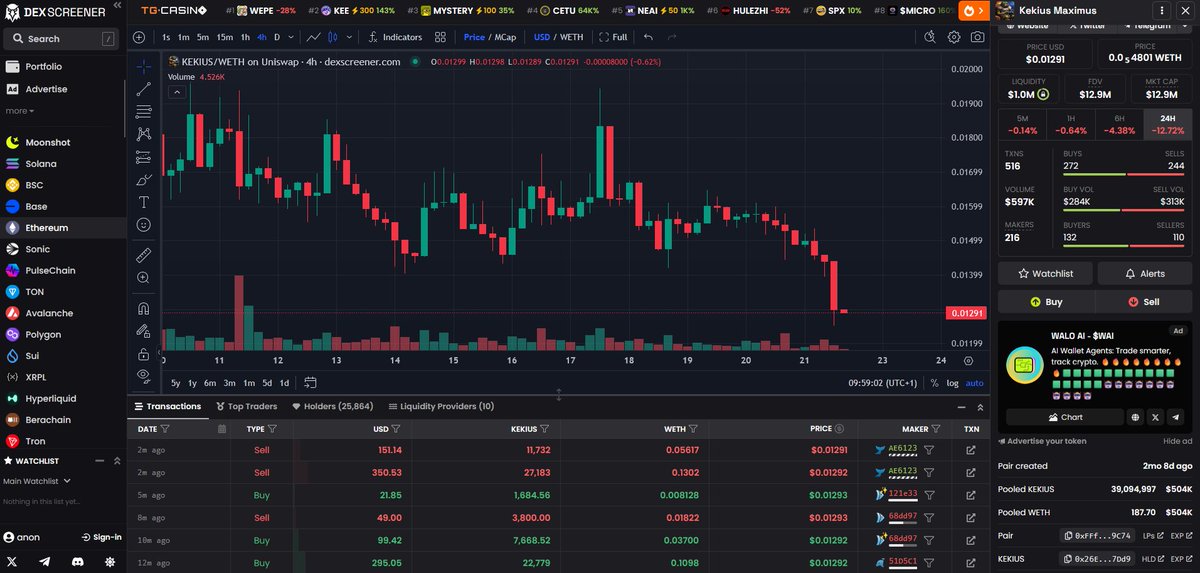Collapse the transactions panel
The image size is (1200, 573).
(x=960, y=407)
